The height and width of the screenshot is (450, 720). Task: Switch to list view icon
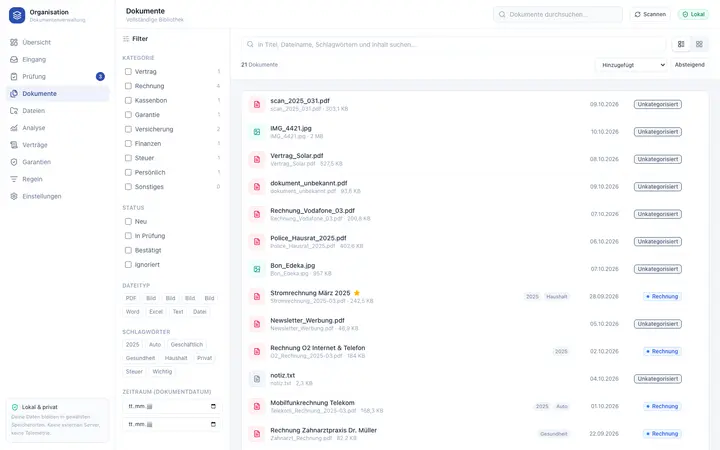tap(681, 44)
